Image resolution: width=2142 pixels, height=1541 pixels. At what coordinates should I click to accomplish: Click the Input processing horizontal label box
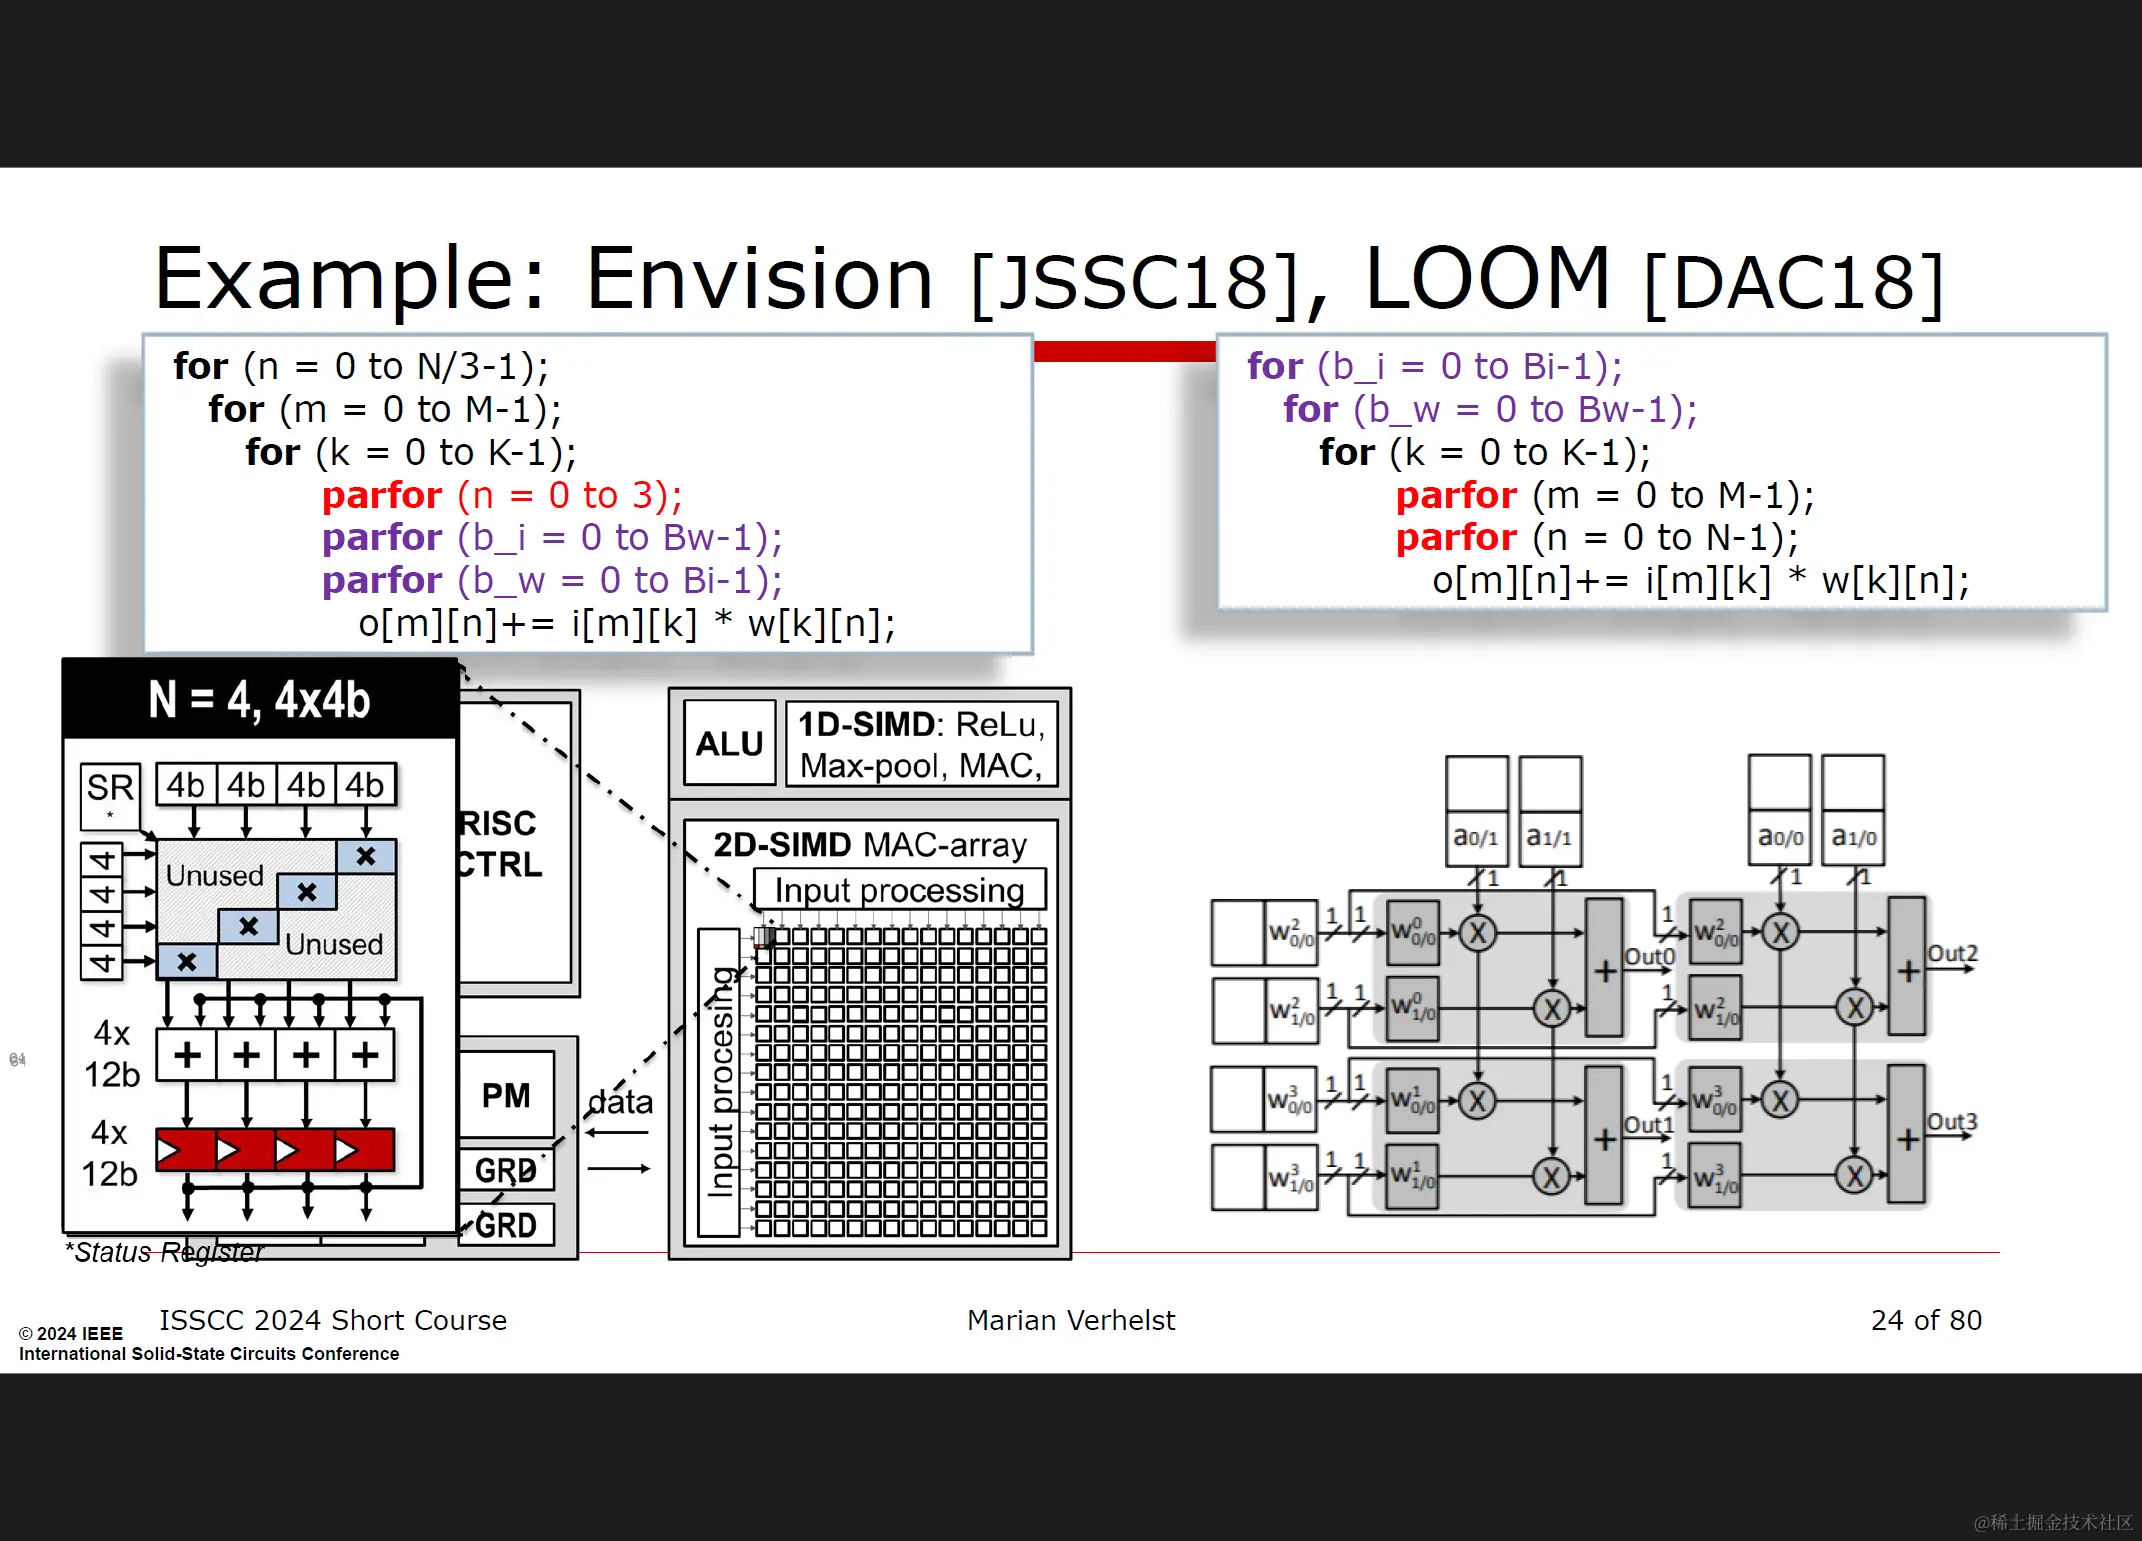click(898, 890)
